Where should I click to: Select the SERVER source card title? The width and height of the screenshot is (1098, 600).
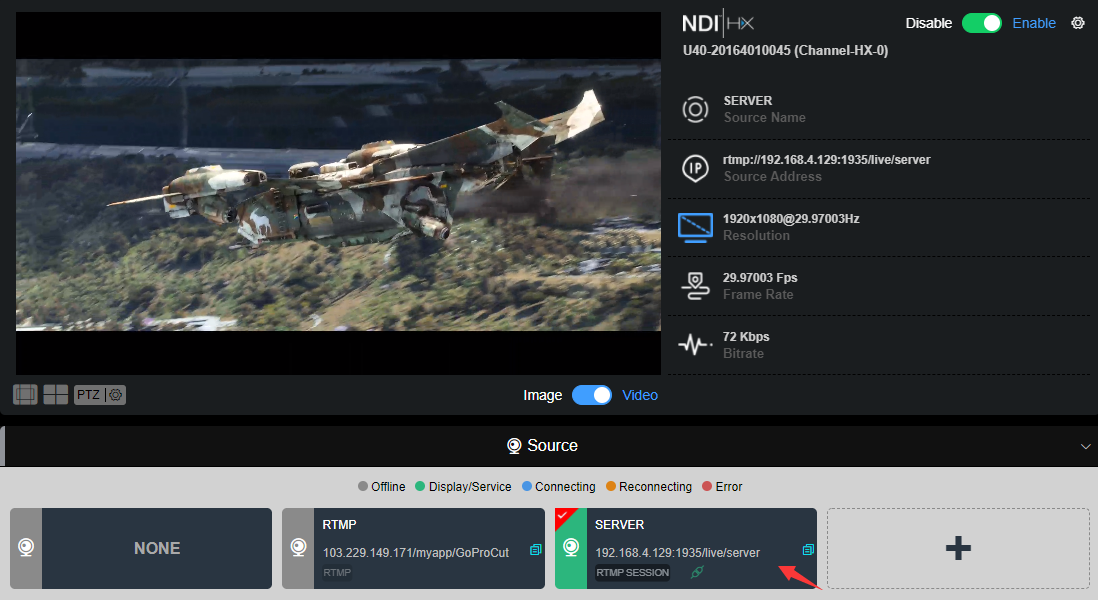click(619, 524)
